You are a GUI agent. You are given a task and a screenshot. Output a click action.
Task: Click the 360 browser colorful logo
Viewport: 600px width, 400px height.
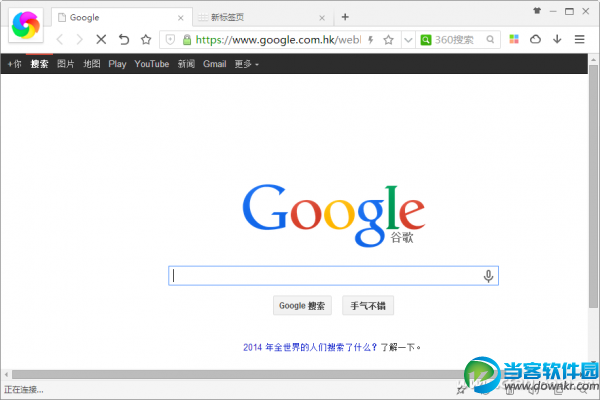(x=26, y=25)
